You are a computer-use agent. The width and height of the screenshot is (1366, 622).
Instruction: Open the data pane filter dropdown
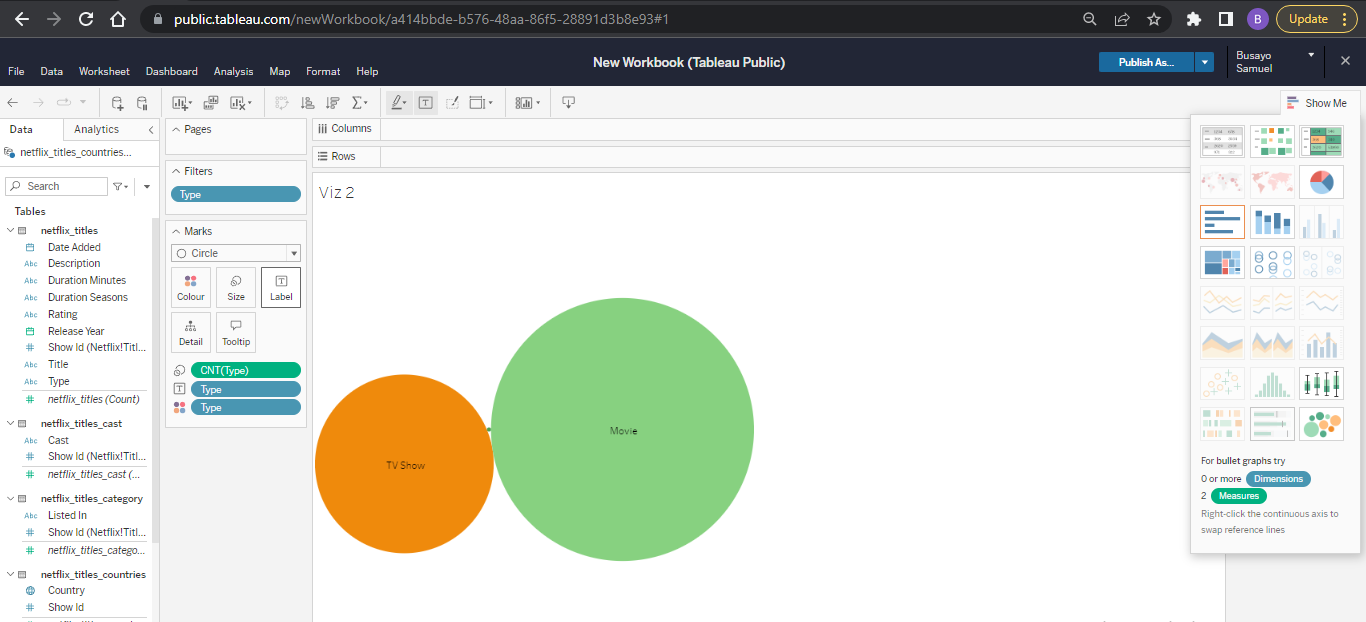121,186
